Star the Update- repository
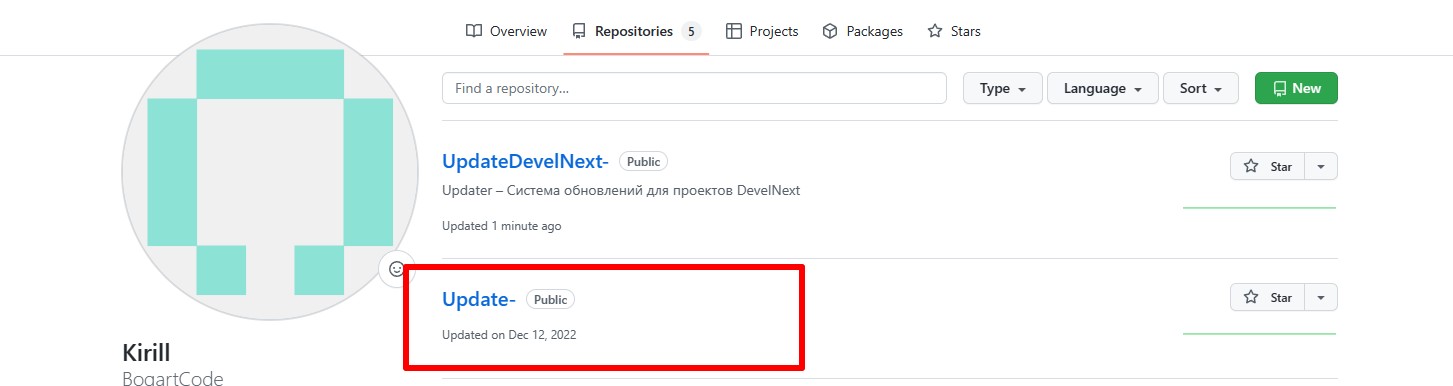This screenshot has height=386, width=1453. click(1267, 297)
